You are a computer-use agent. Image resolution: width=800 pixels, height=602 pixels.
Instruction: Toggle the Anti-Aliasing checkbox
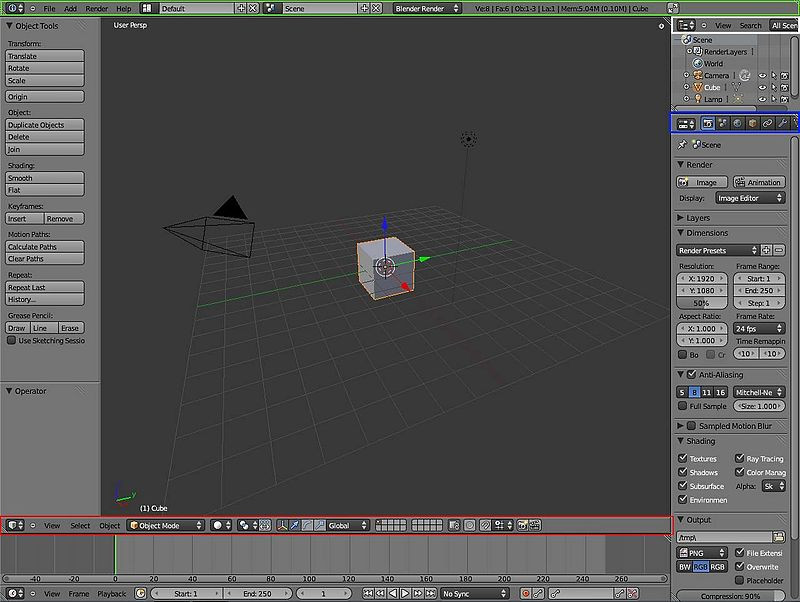(x=691, y=374)
